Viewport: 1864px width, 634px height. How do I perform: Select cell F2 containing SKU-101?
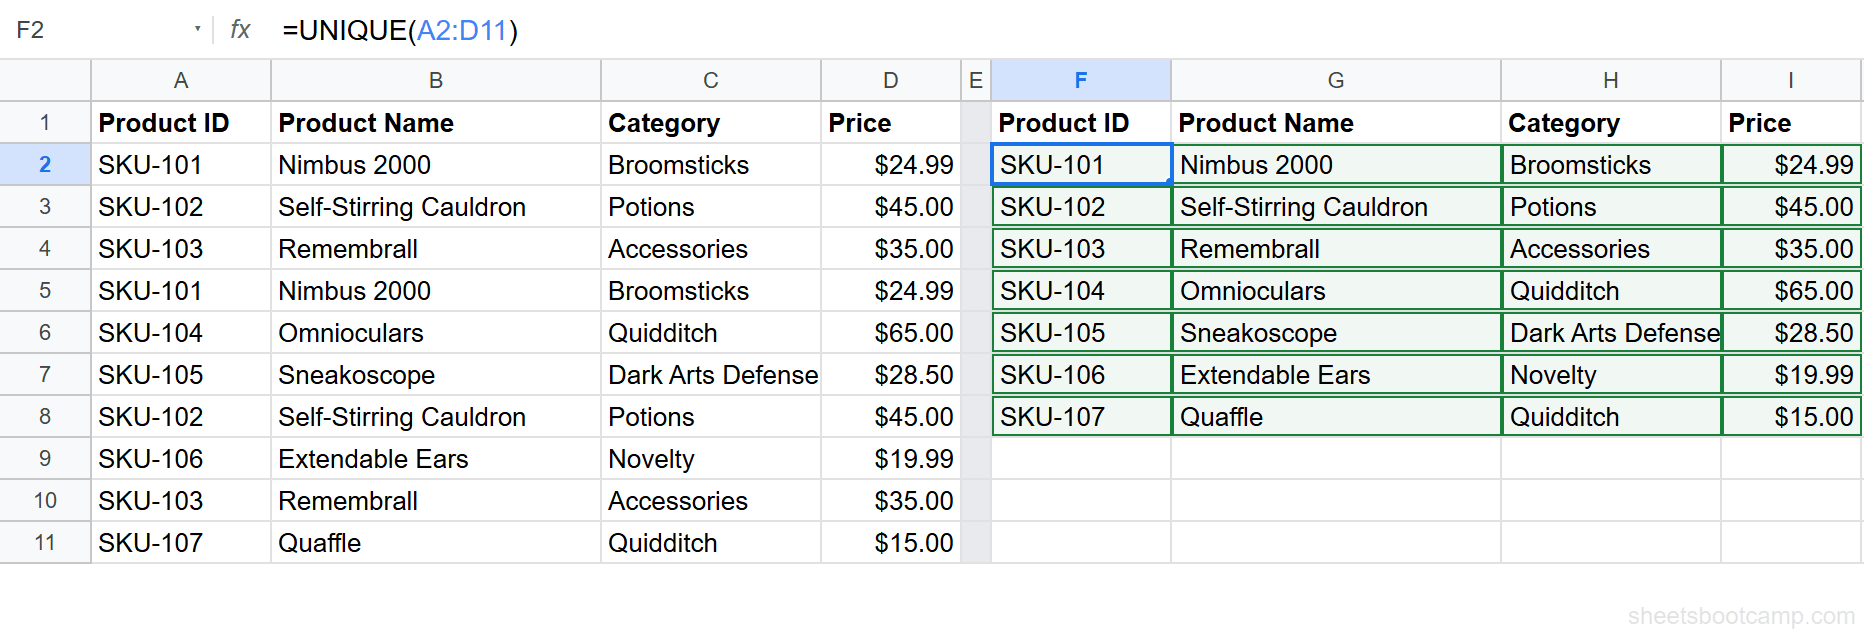(x=1080, y=164)
